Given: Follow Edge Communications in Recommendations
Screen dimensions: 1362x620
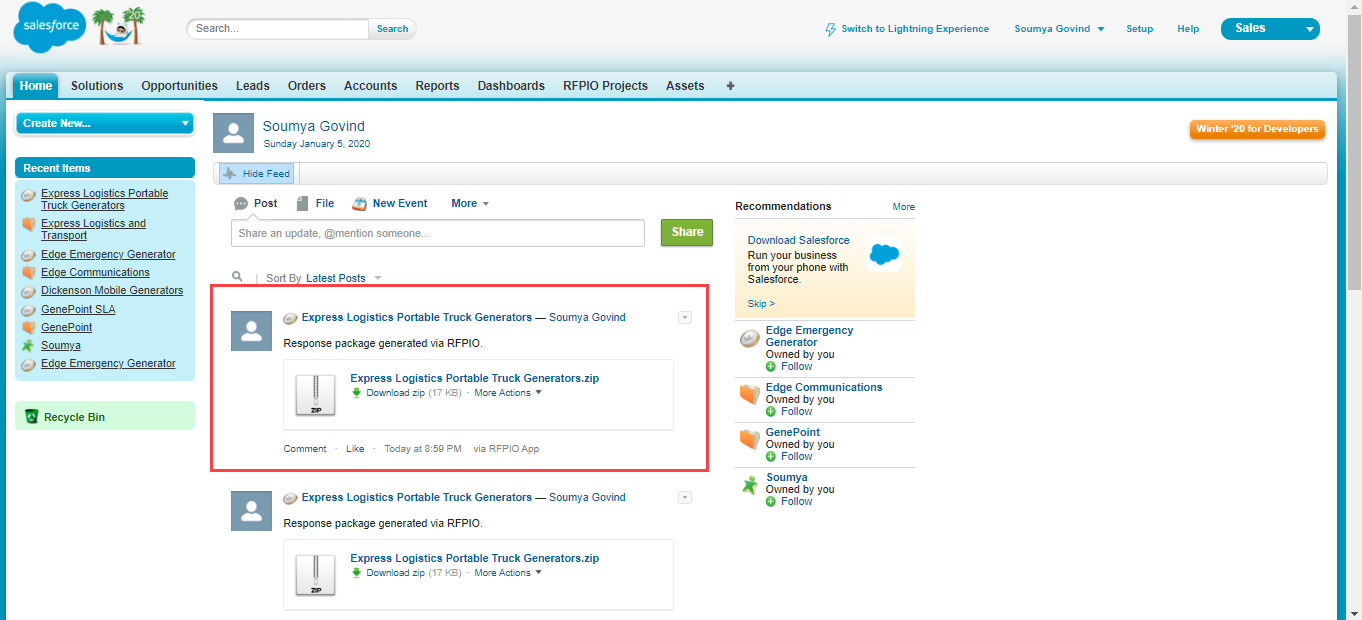Looking at the screenshot, I should pos(797,411).
